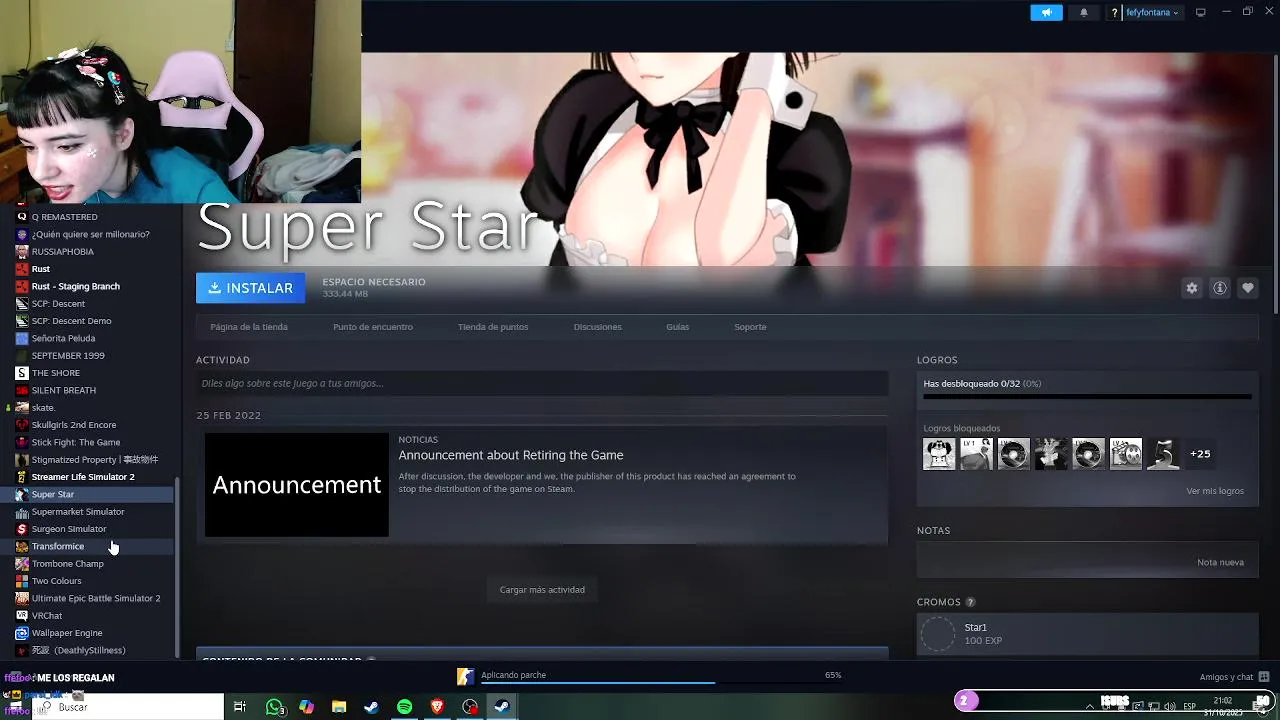Open Brave browser from the taskbar

pyautogui.click(x=437, y=707)
